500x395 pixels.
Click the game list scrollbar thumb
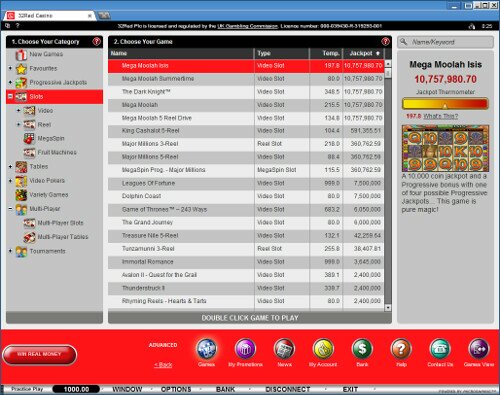[x=388, y=73]
